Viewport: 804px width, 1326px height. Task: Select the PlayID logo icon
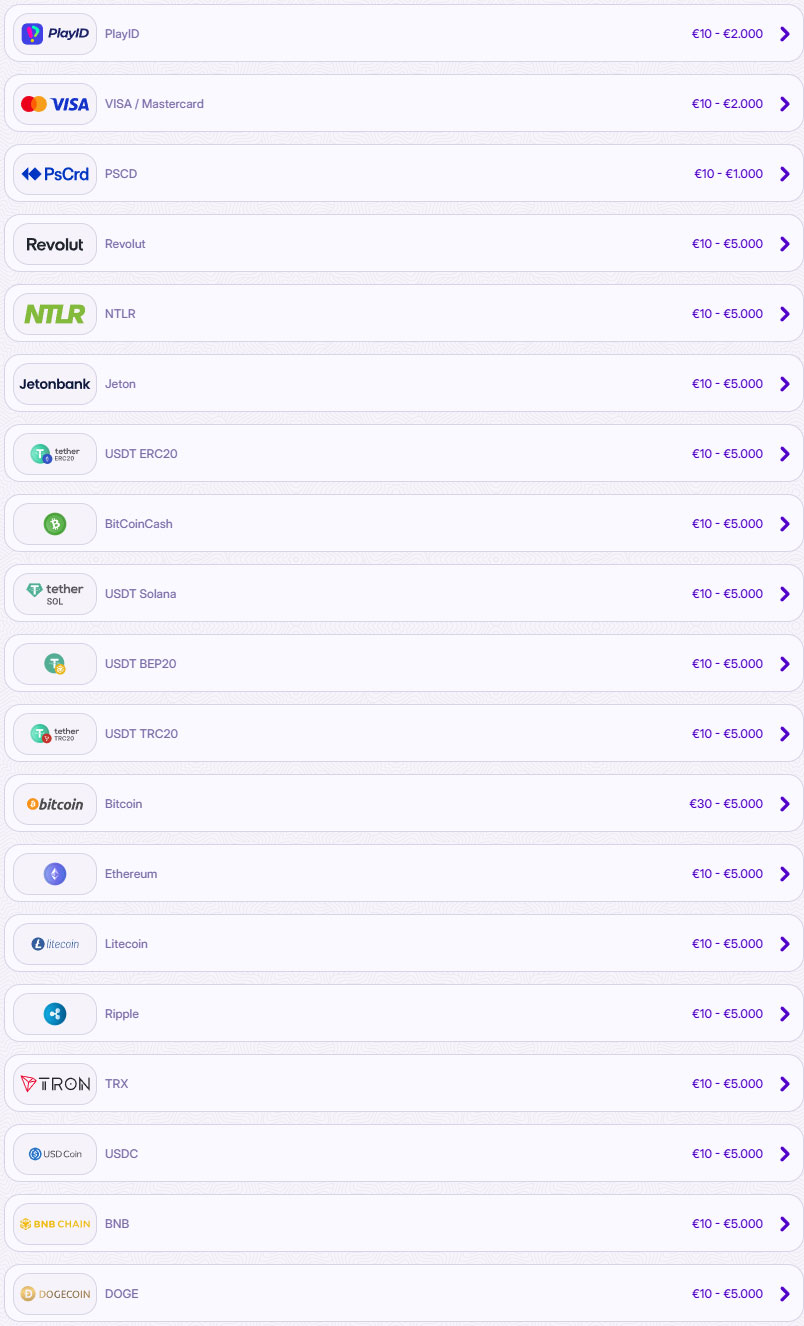click(x=55, y=34)
